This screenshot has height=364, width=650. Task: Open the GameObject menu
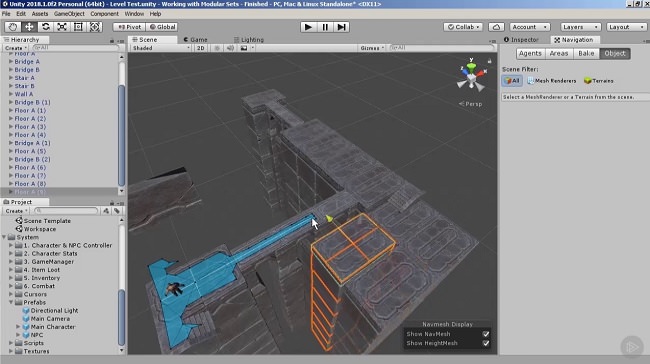69,14
